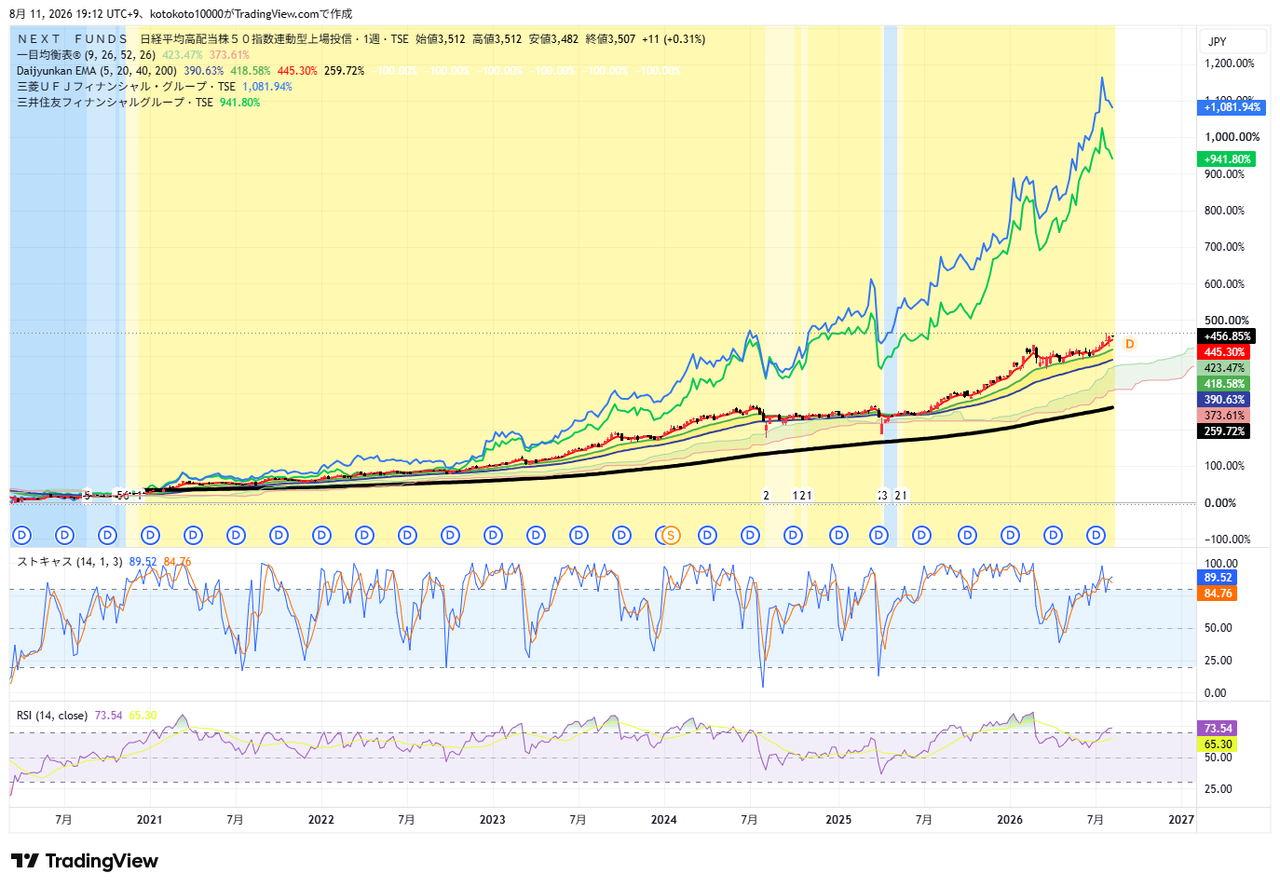Click the yellow 65.30 RSI value tag on the scale
Image resolution: width=1280 pixels, height=889 pixels.
coord(1218,744)
